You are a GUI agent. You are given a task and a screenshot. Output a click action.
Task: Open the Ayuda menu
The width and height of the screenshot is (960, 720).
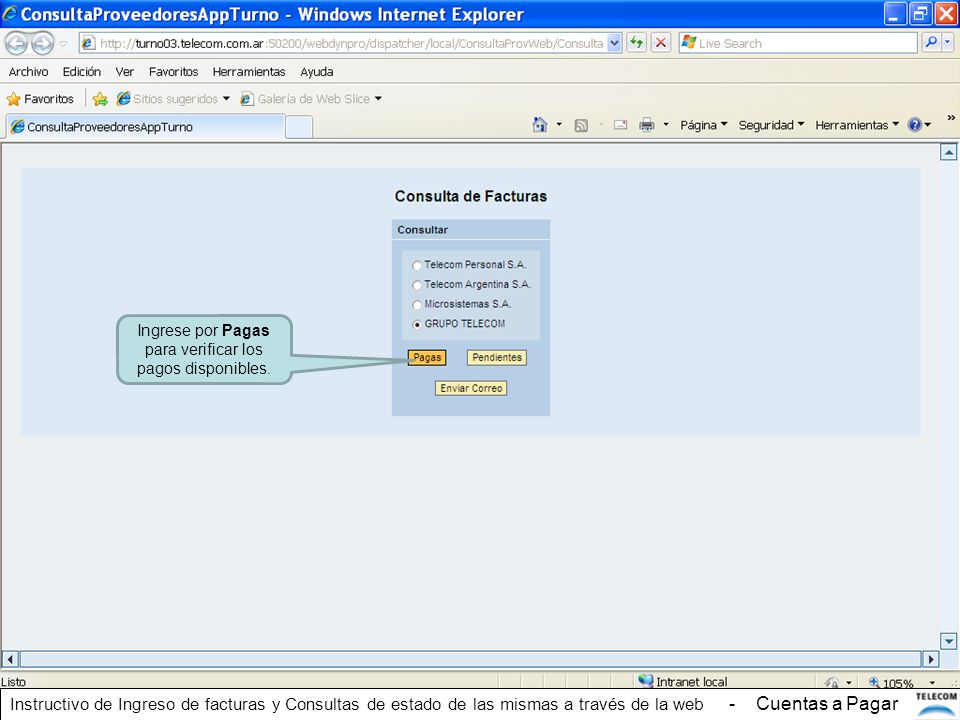[x=317, y=72]
